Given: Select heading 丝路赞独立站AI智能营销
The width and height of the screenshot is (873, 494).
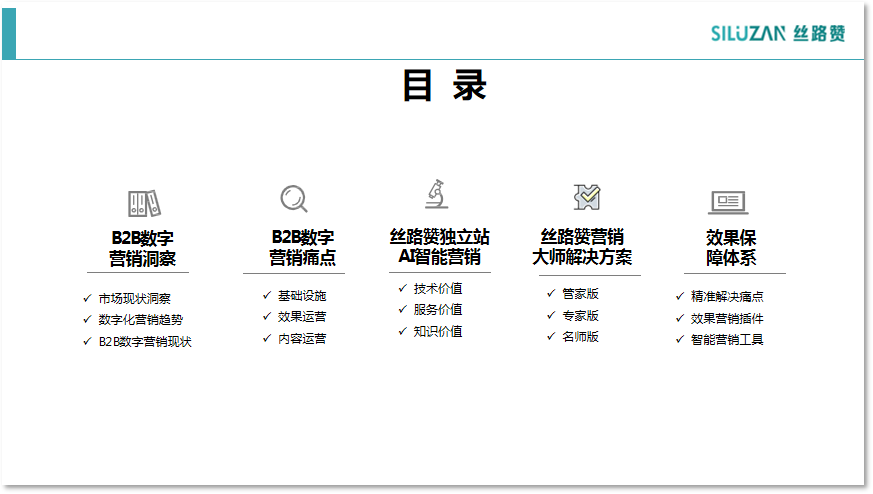Looking at the screenshot, I should (x=439, y=247).
